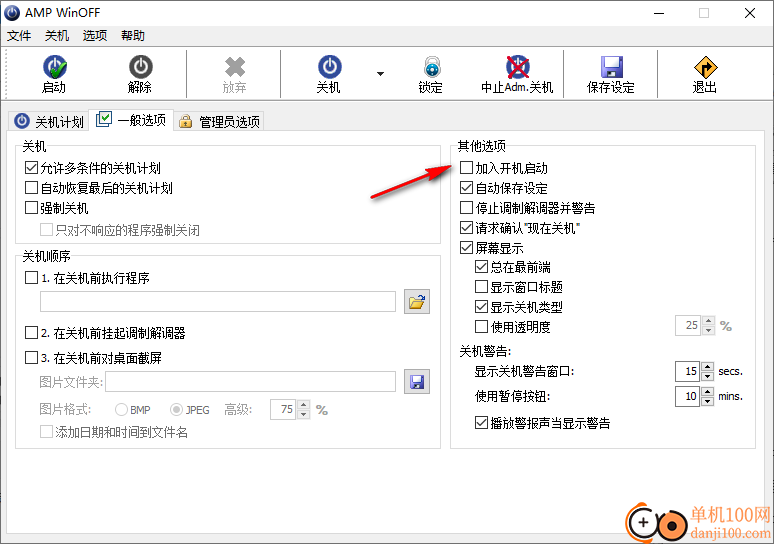Toggle 请求确认"现在关机" checkbox

point(466,228)
